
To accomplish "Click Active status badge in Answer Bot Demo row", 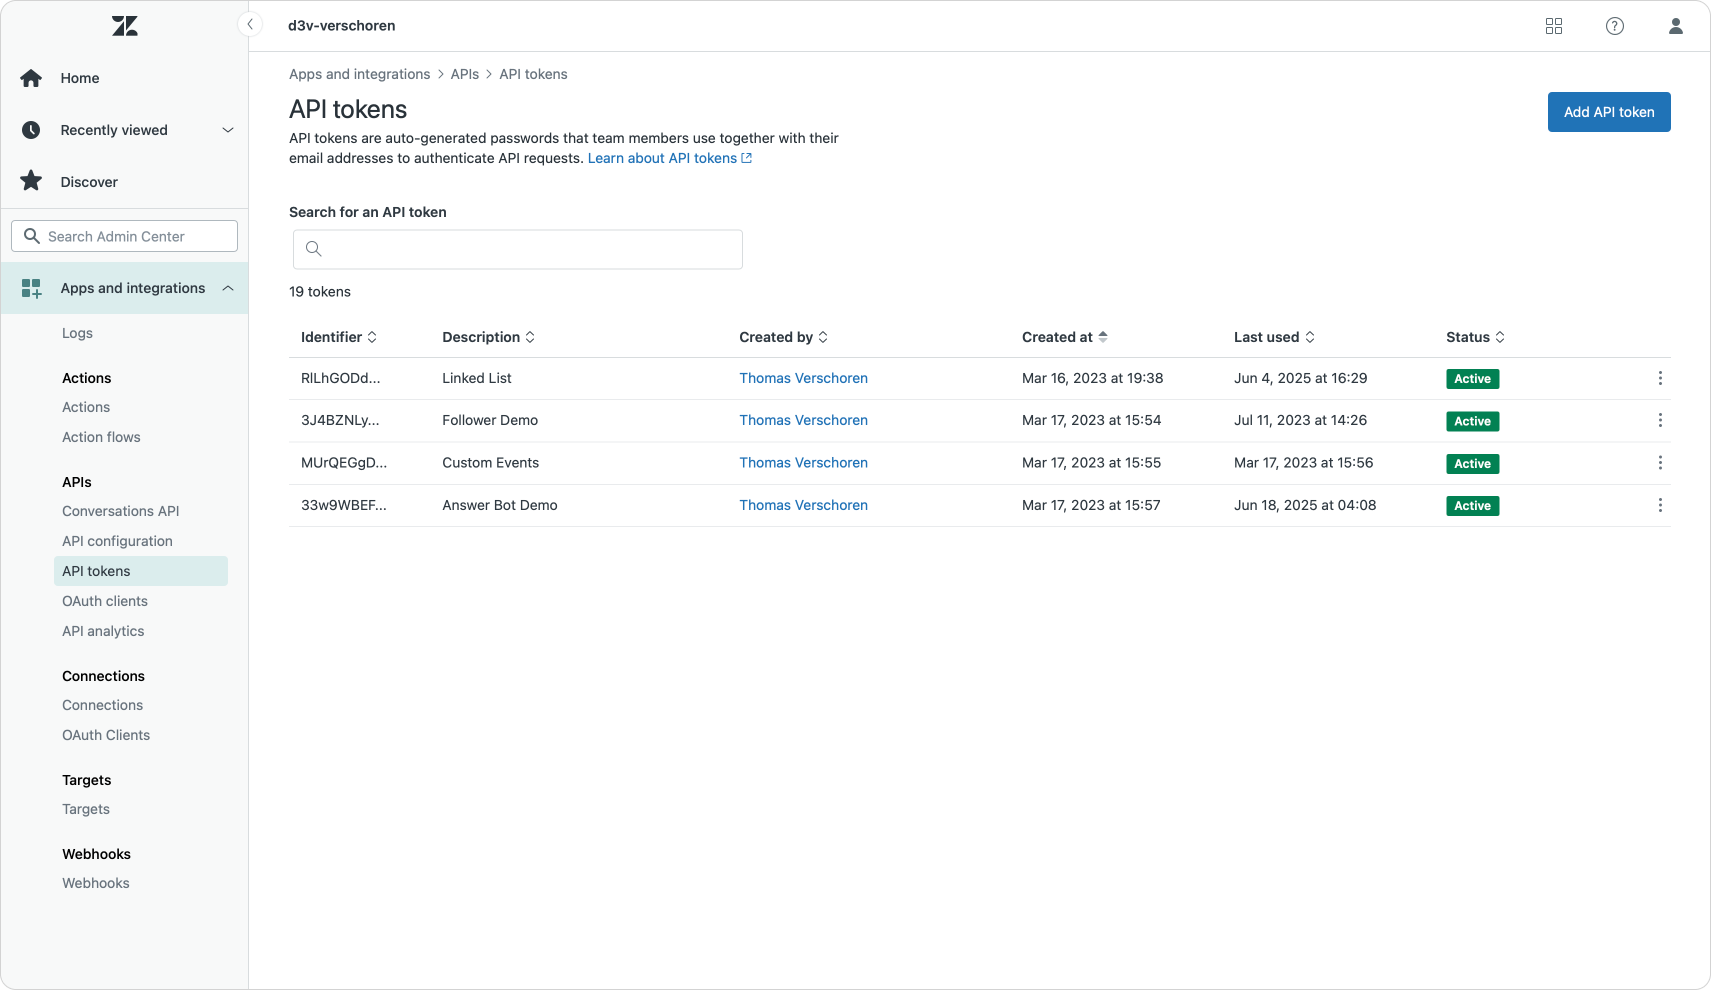I will point(1472,506).
